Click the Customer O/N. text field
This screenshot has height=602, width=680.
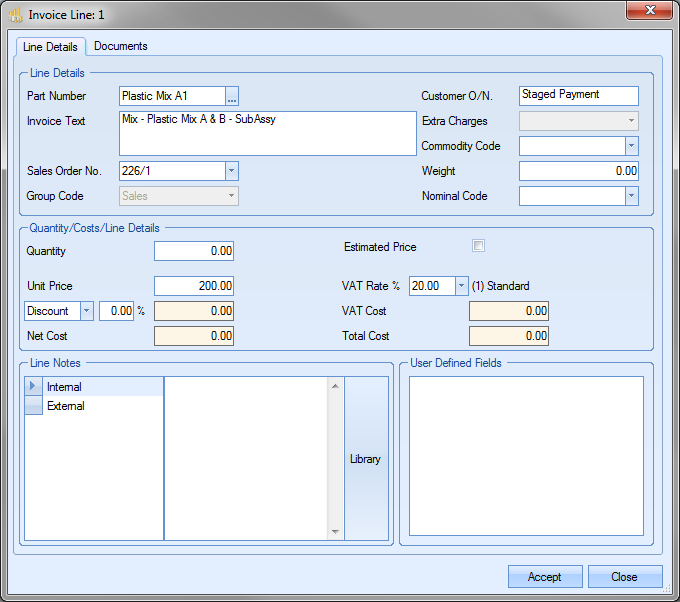click(579, 95)
